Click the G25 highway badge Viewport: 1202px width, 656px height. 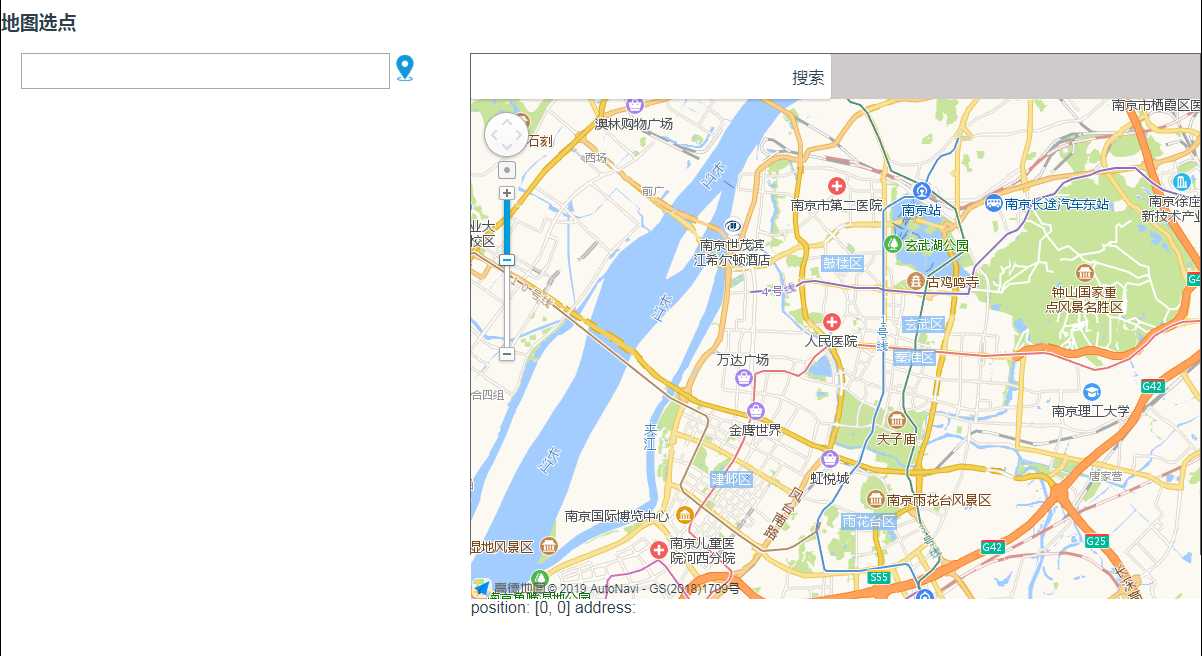coord(1097,541)
